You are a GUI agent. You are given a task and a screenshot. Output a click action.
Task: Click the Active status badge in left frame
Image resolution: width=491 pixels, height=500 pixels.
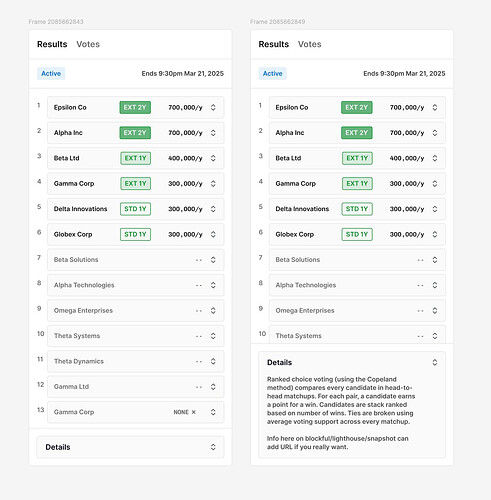pyautogui.click(x=51, y=73)
